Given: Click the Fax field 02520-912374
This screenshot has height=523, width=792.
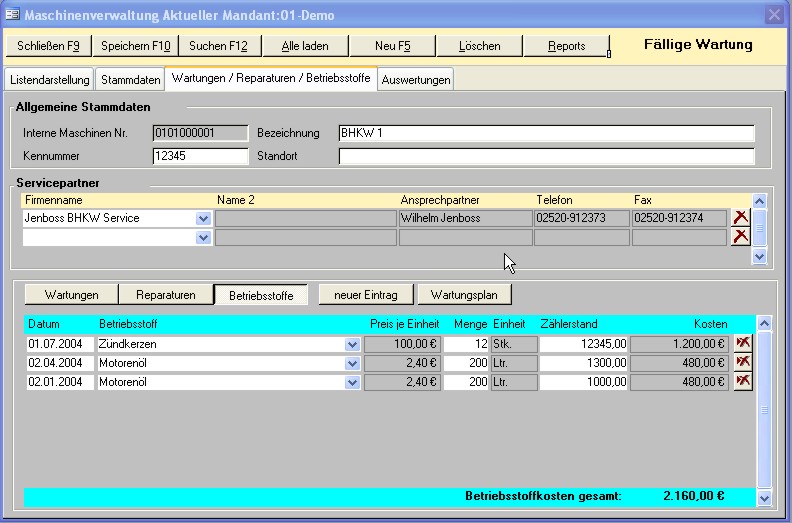Looking at the screenshot, I should pyautogui.click(x=679, y=218).
